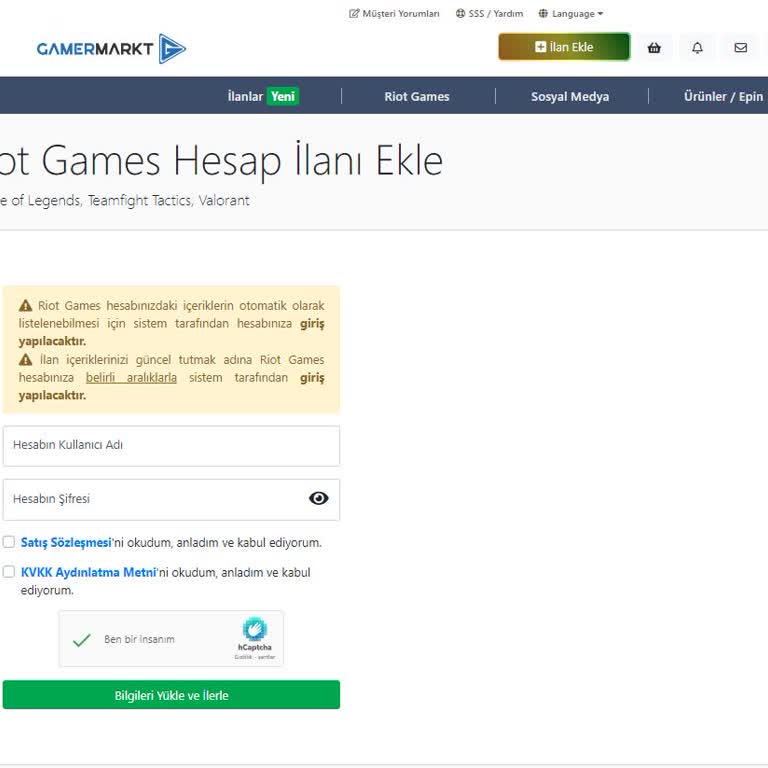Viewport: 768px width, 768px height.
Task: Click the İlan Ekle button
Action: coord(564,47)
